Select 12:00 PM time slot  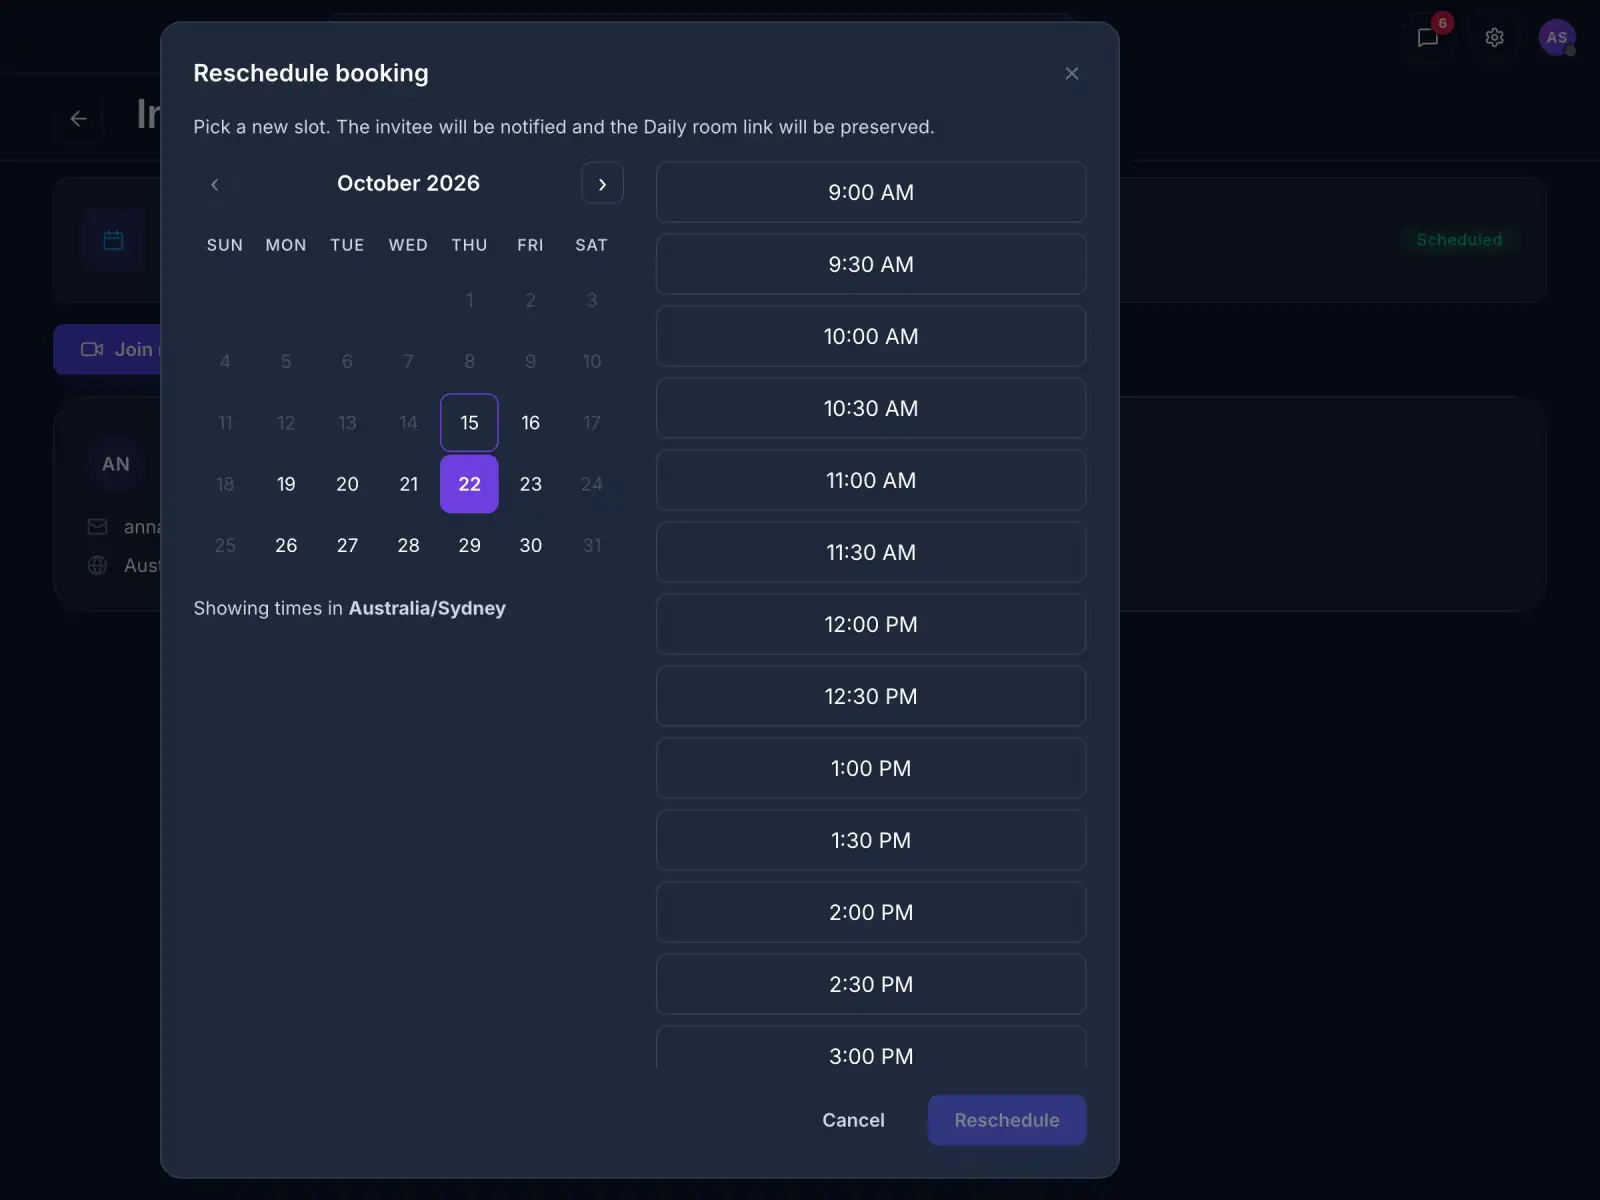(x=871, y=624)
